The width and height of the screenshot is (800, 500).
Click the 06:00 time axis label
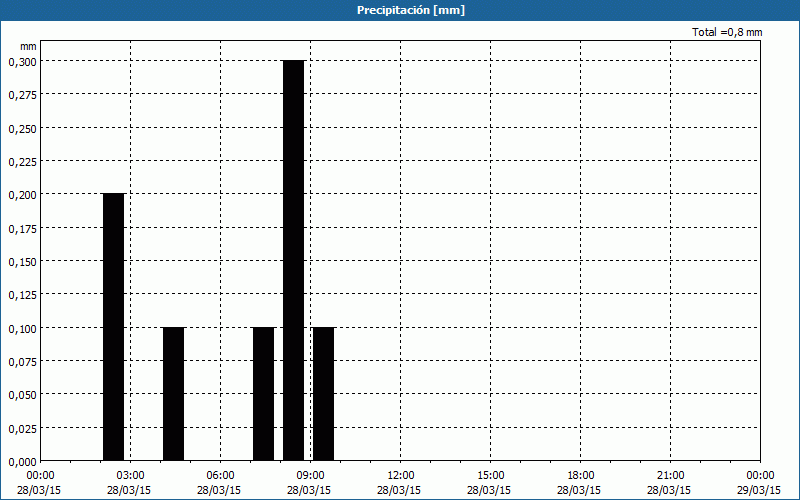220,476
